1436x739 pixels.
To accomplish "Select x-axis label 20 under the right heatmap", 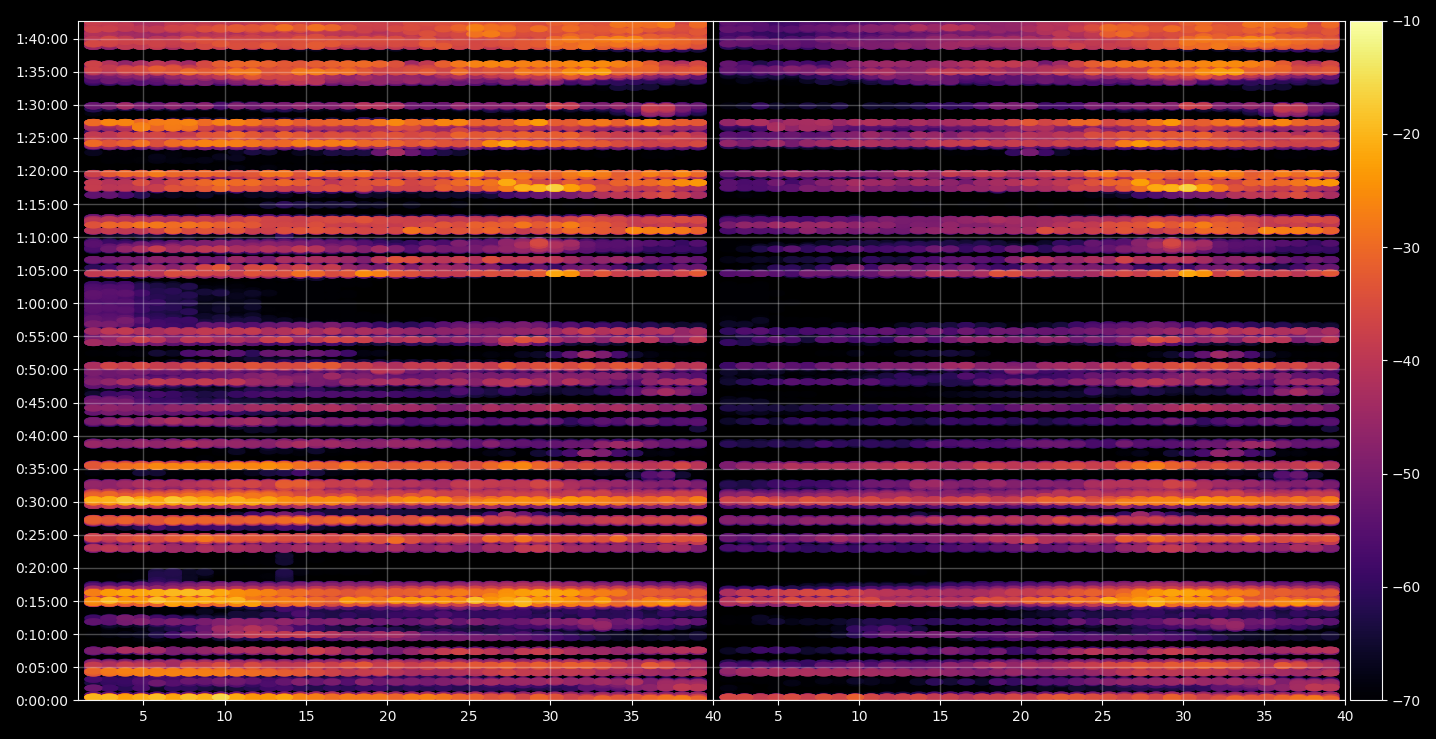I will (1021, 716).
